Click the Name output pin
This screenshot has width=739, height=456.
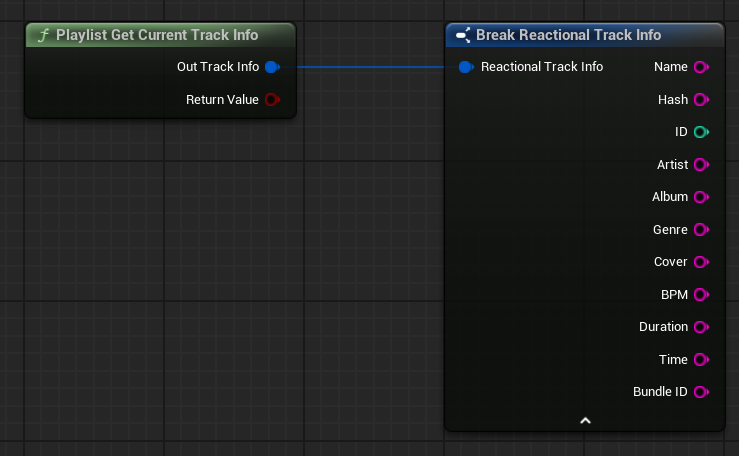click(x=701, y=67)
